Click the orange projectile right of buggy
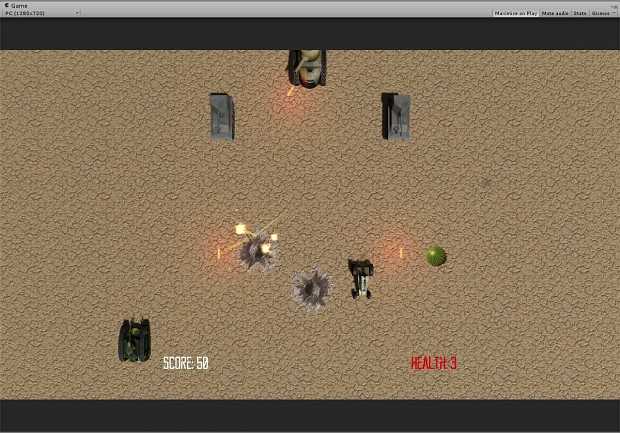 [x=400, y=252]
